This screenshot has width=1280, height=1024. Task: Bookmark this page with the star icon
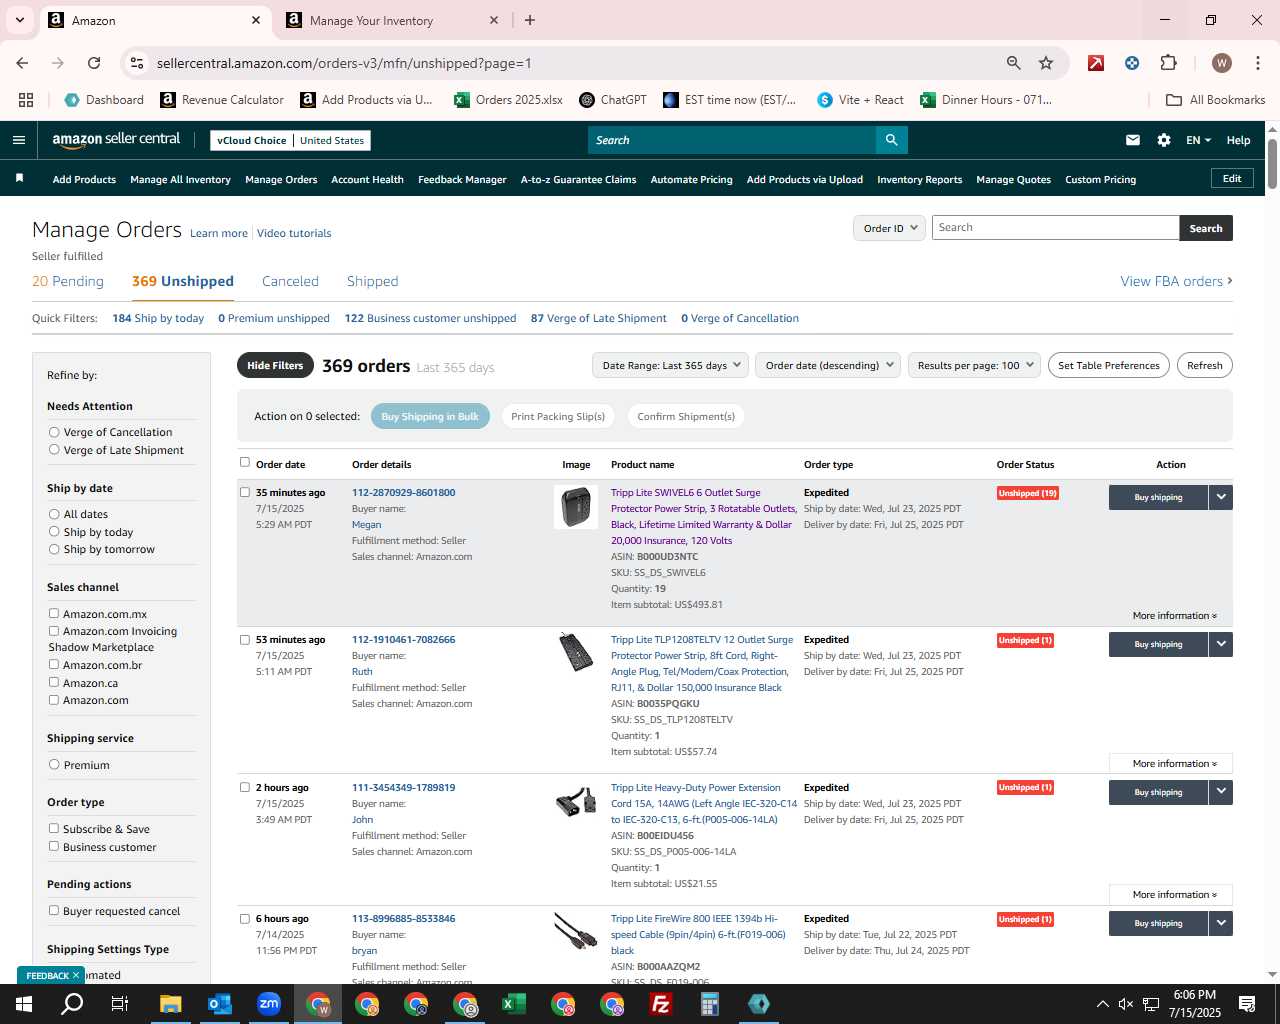point(1046,63)
